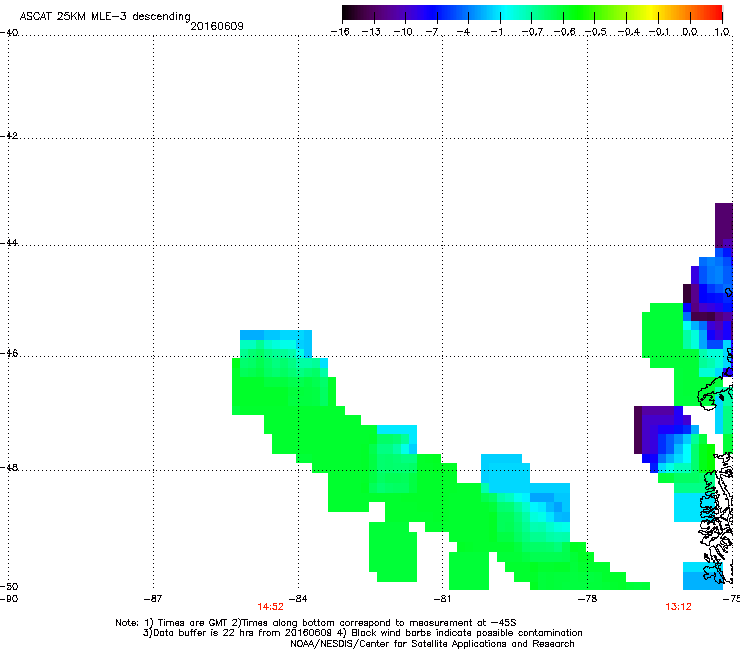Click the colorbar label -13

tap(371, 32)
